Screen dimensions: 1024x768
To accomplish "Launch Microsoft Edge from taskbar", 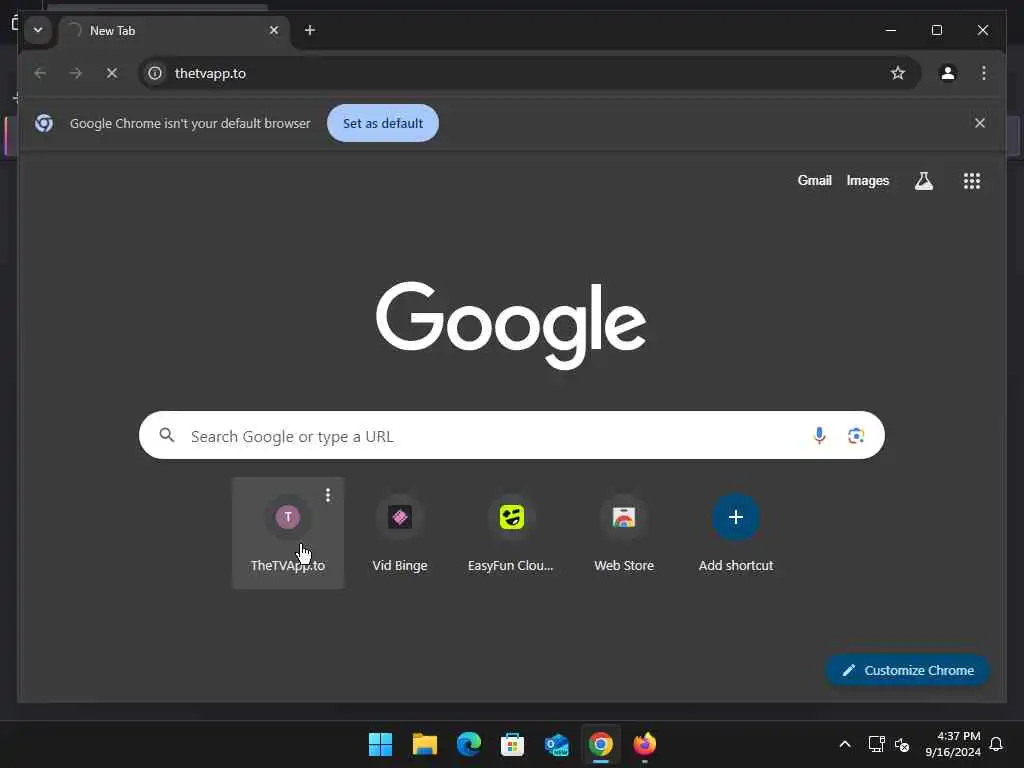I will (x=469, y=744).
